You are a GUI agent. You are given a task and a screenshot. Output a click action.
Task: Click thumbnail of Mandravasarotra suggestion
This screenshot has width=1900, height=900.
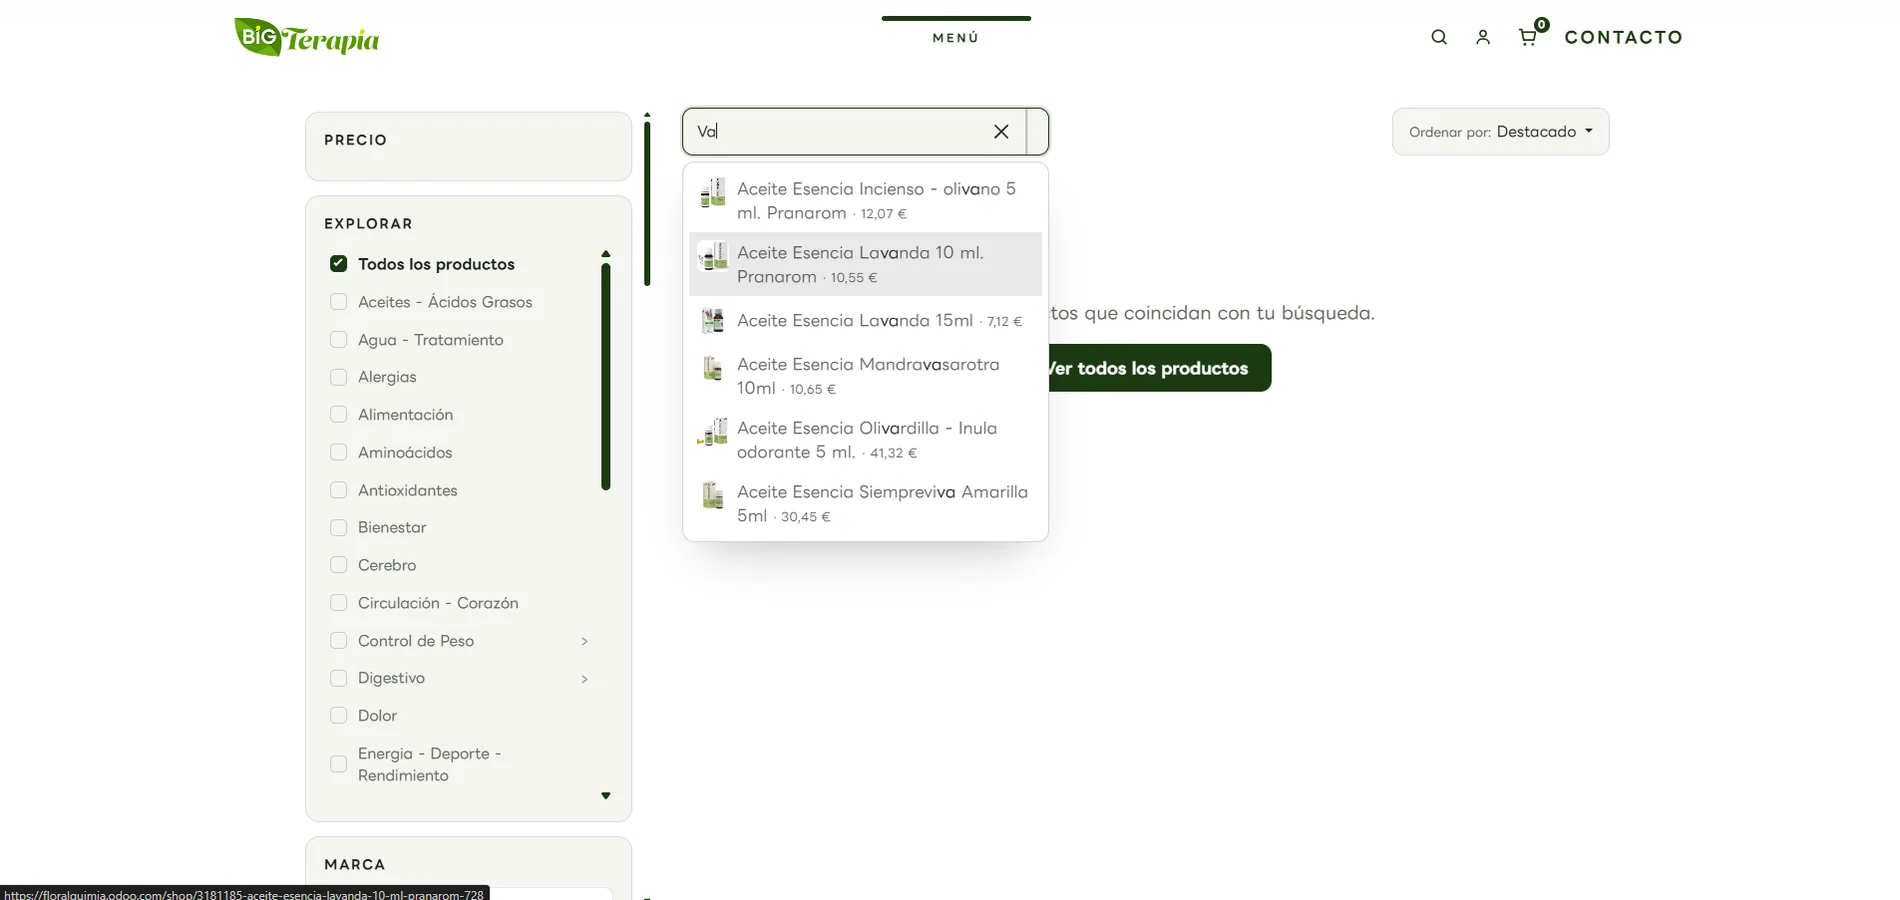(713, 368)
